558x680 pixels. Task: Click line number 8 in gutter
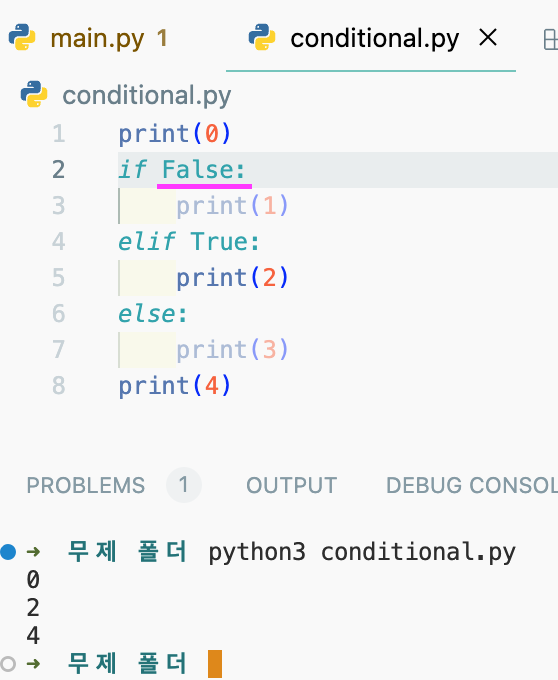(59, 386)
